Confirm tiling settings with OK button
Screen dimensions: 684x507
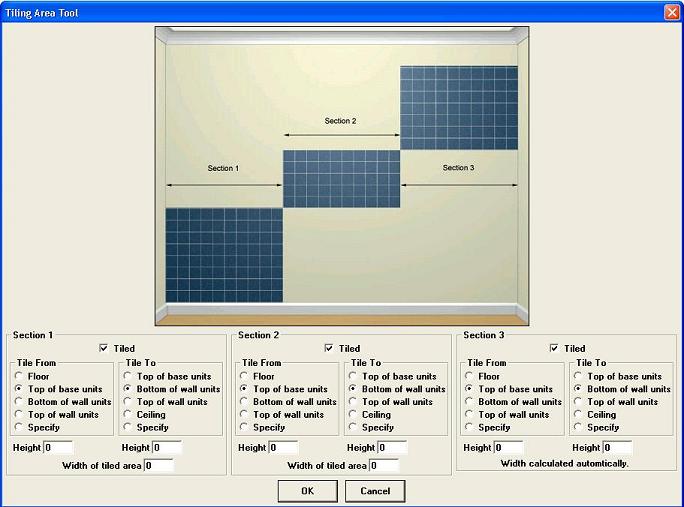(308, 491)
